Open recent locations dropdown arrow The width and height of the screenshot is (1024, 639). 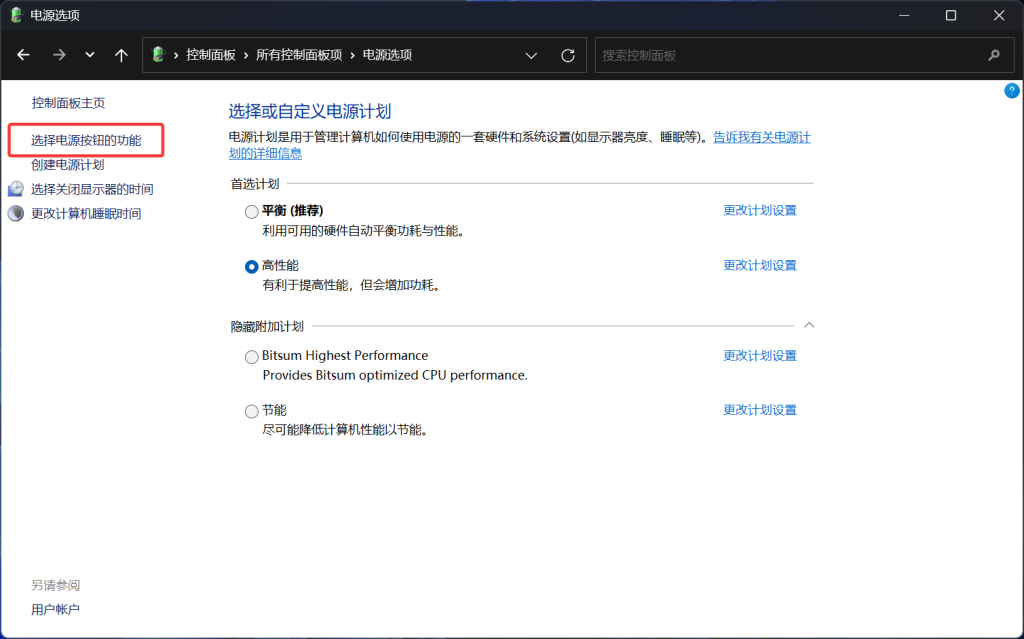[x=89, y=55]
